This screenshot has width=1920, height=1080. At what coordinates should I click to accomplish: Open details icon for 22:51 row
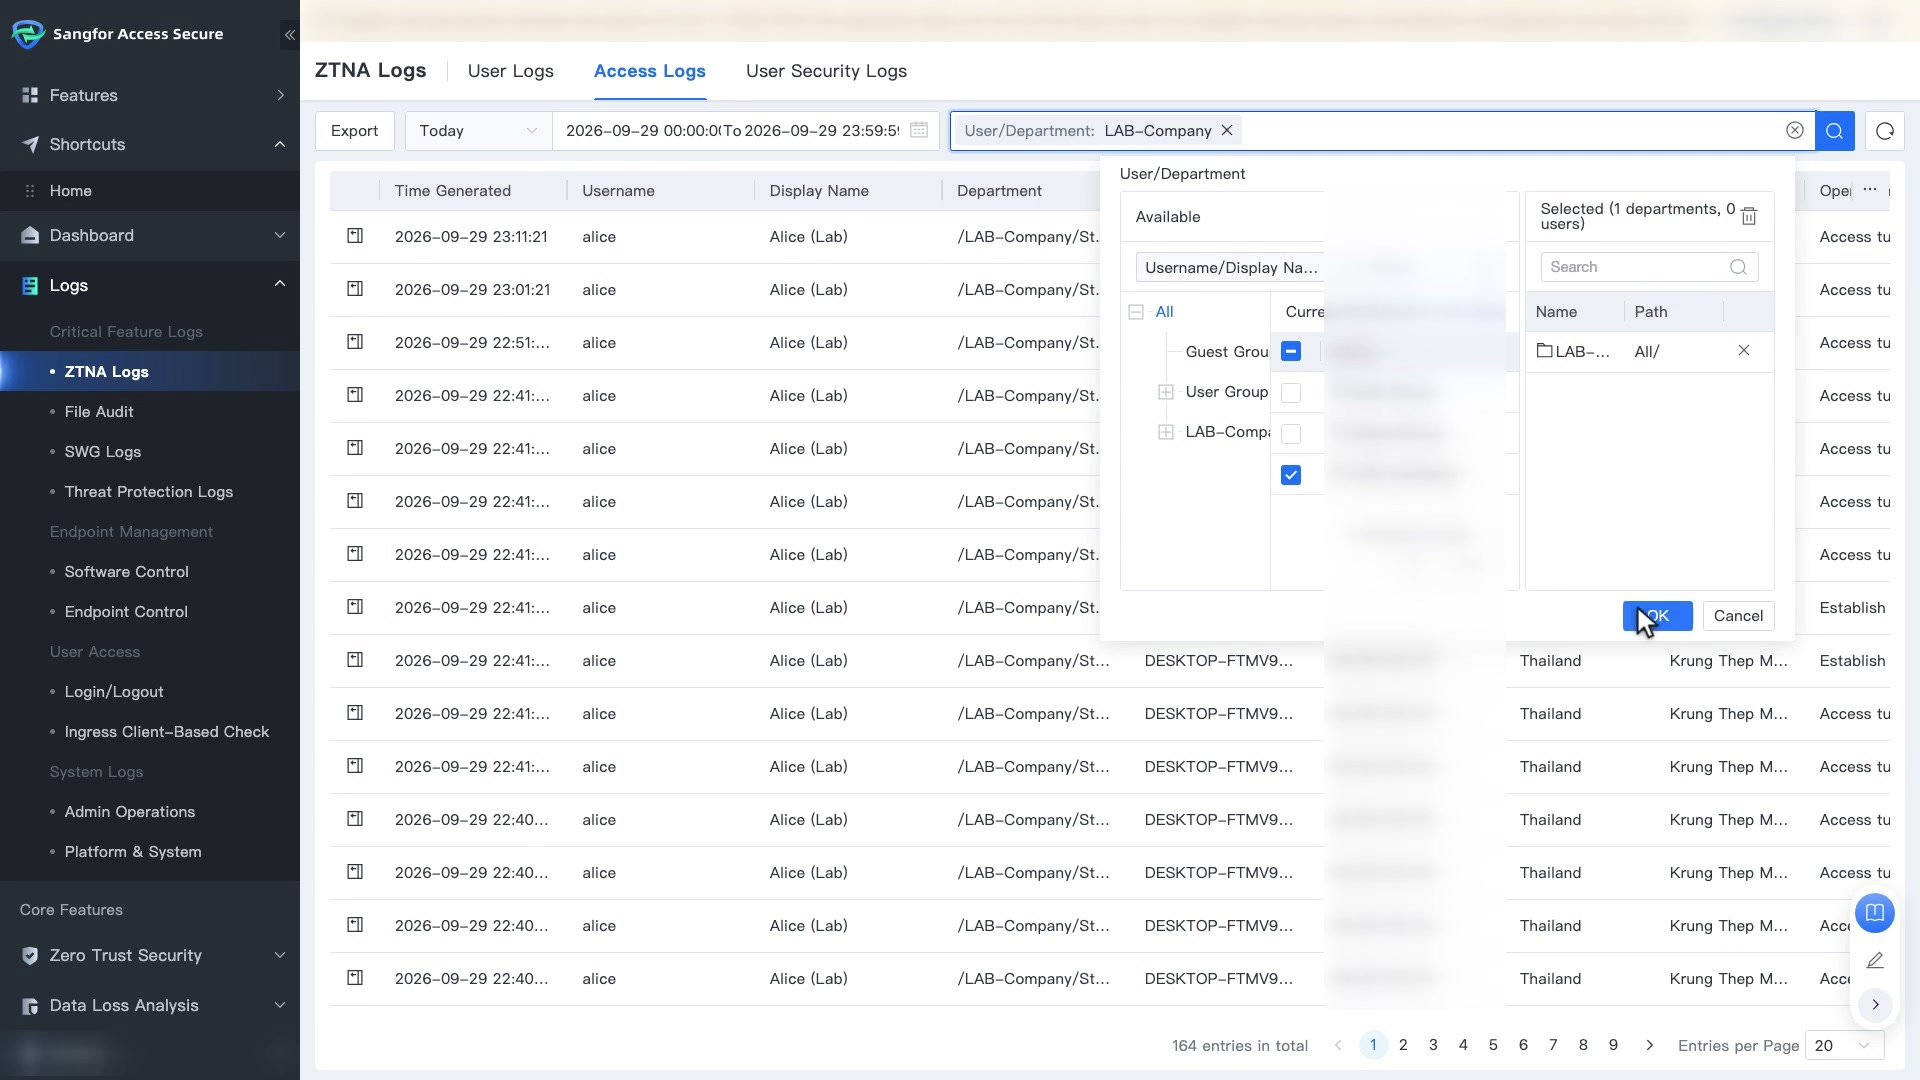pyautogui.click(x=355, y=342)
